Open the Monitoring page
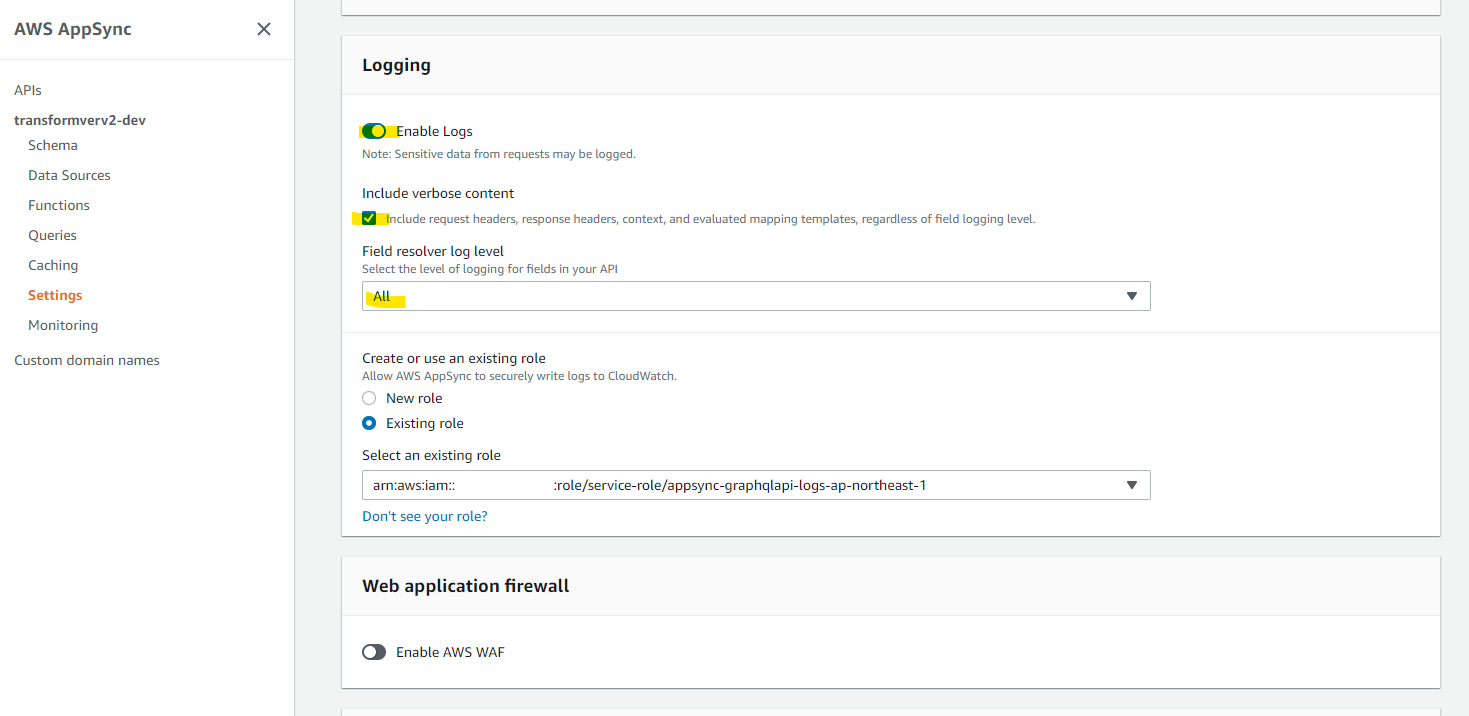Image resolution: width=1469 pixels, height=716 pixels. [63, 325]
